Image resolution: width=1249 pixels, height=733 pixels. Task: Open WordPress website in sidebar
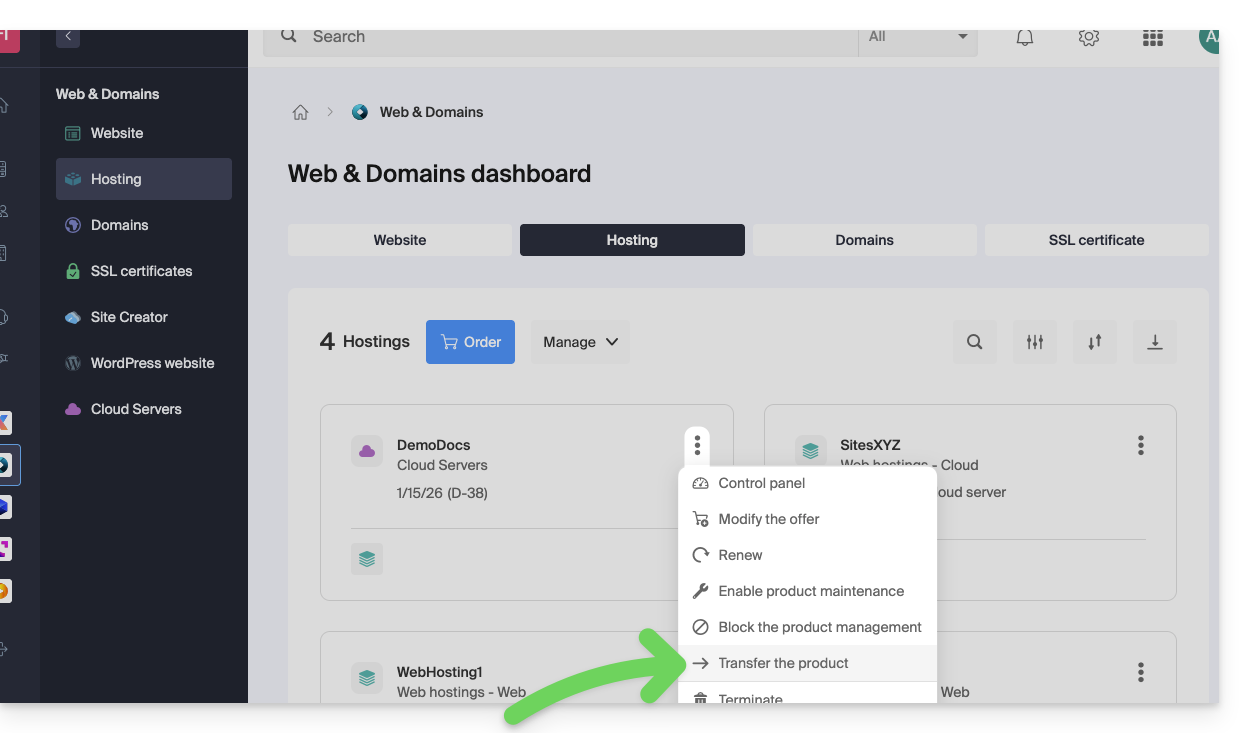click(x=152, y=363)
